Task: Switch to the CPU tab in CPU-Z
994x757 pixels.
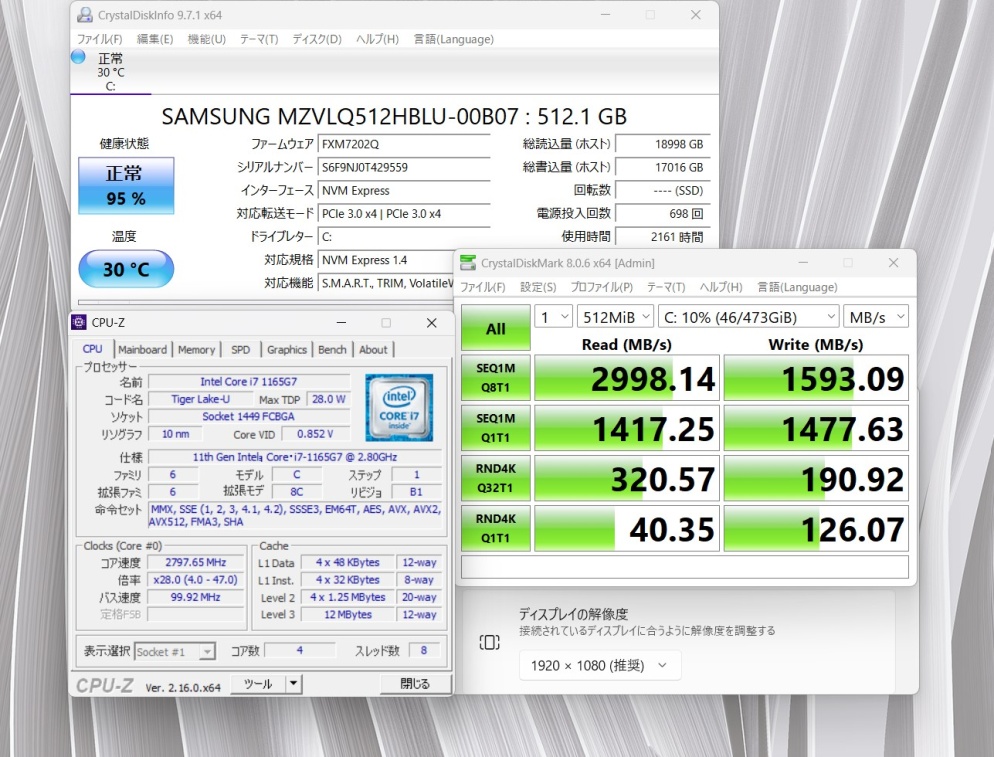Action: click(x=93, y=349)
